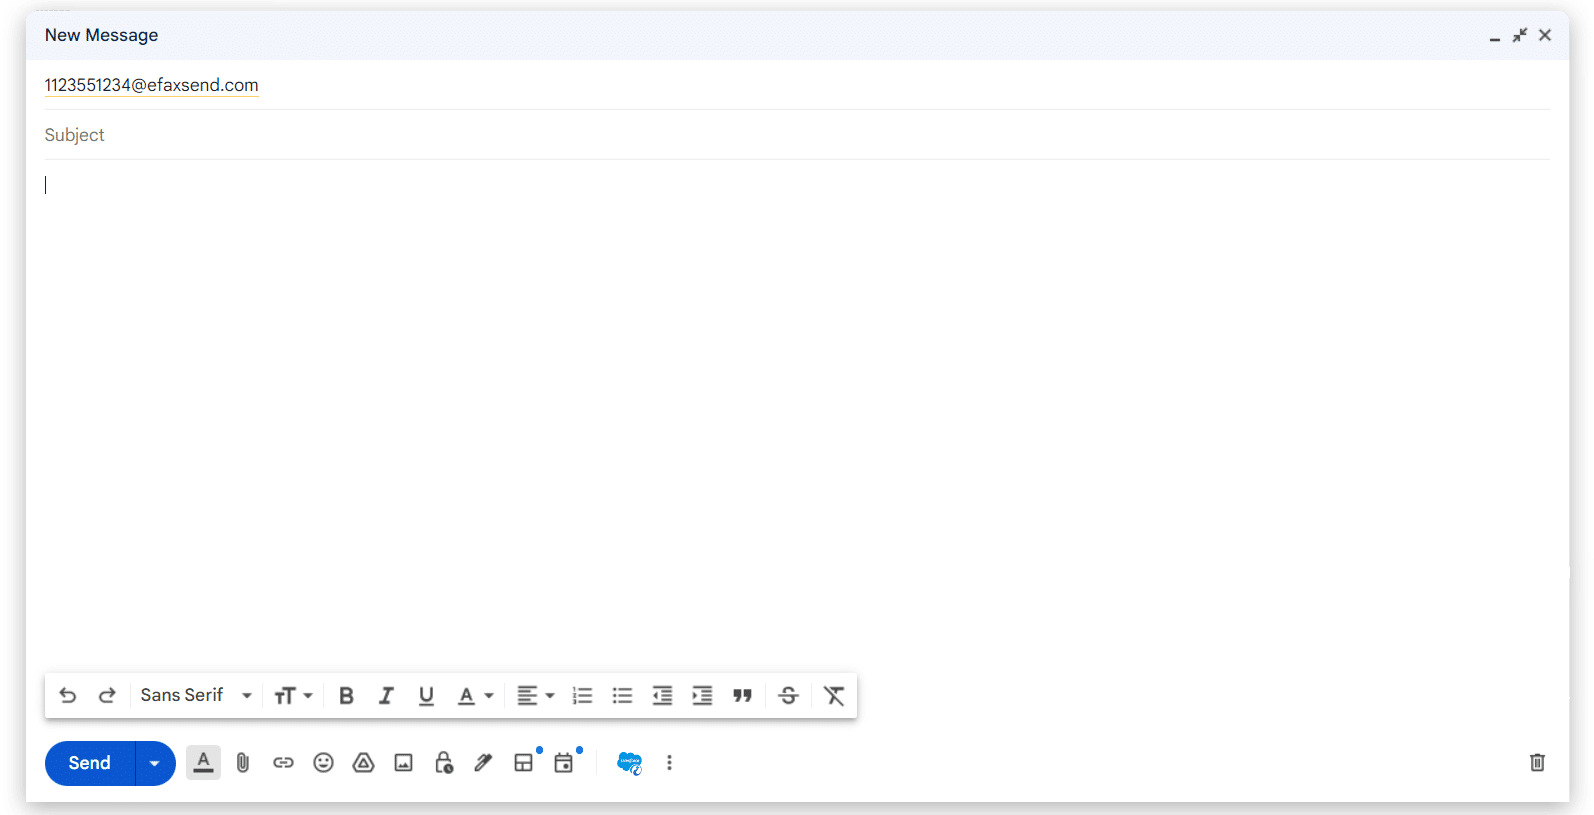
Task: Toggle bold formatting
Action: point(346,695)
